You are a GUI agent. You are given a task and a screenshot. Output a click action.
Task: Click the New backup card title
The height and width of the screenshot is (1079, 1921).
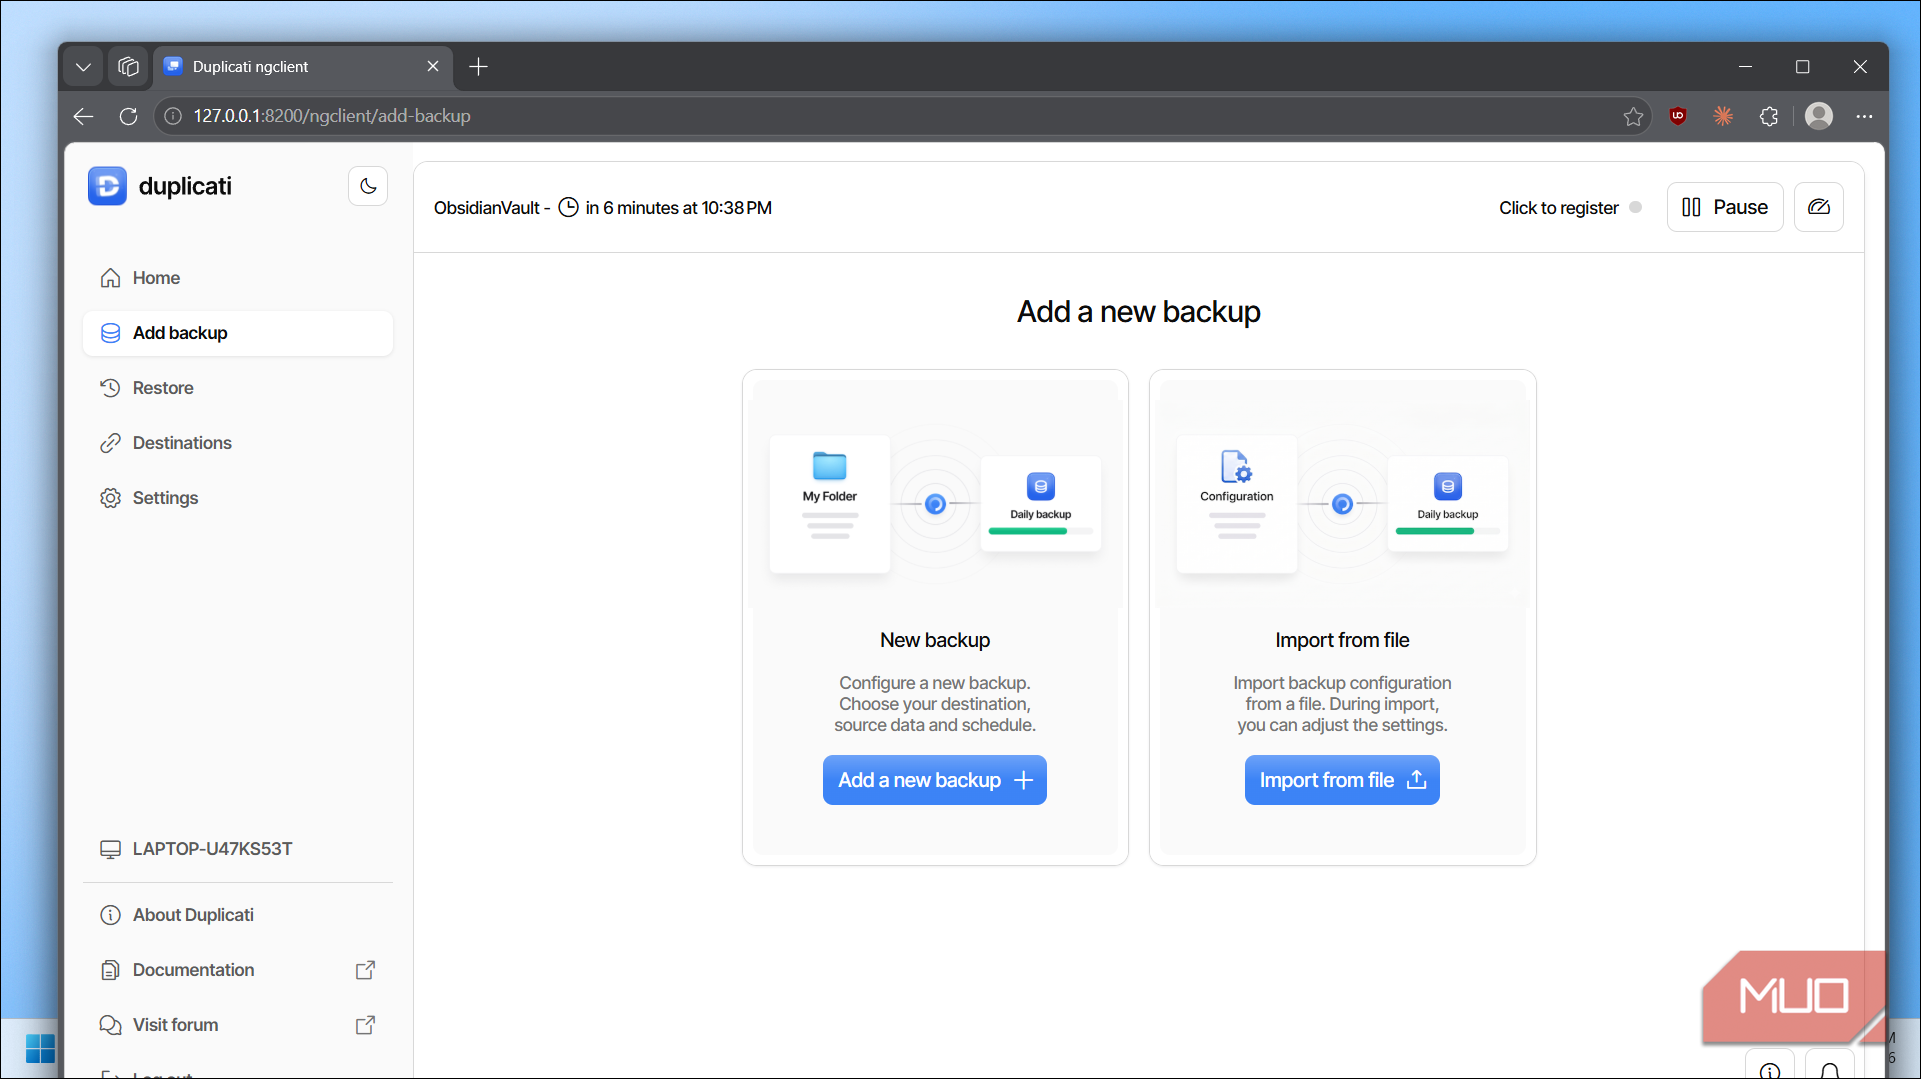[935, 640]
